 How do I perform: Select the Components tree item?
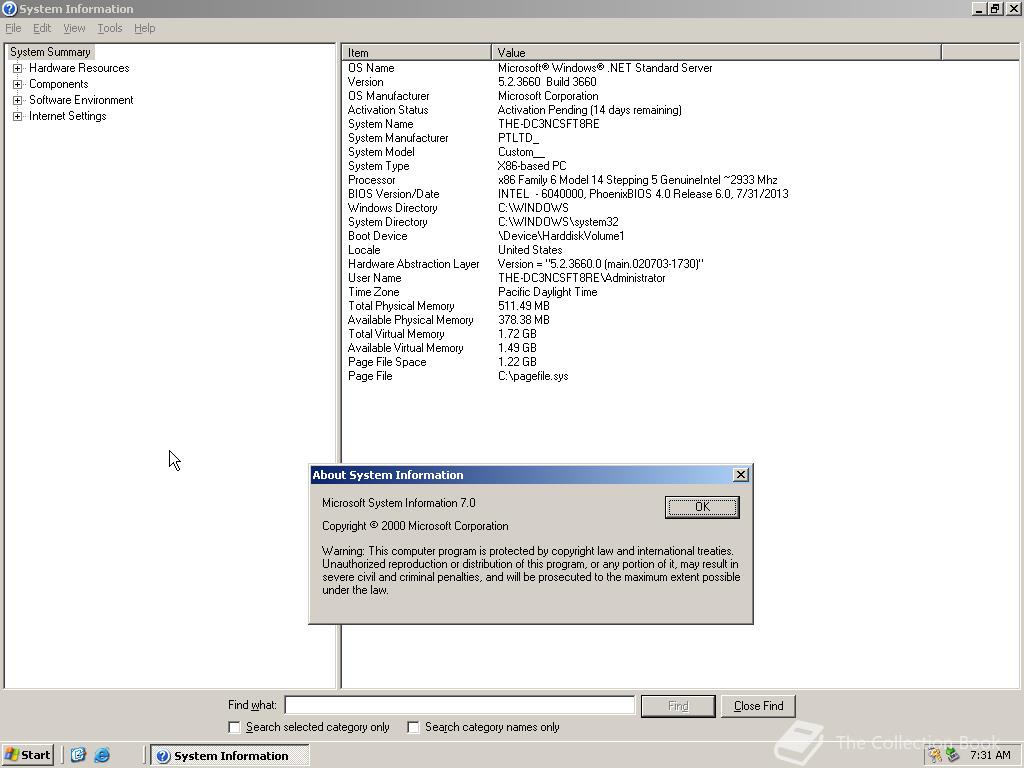pos(59,84)
